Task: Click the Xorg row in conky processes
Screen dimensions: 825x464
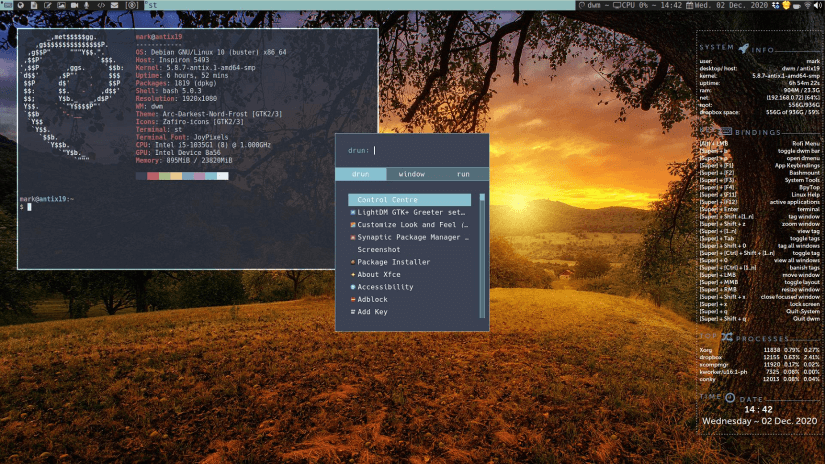Action: (759, 350)
